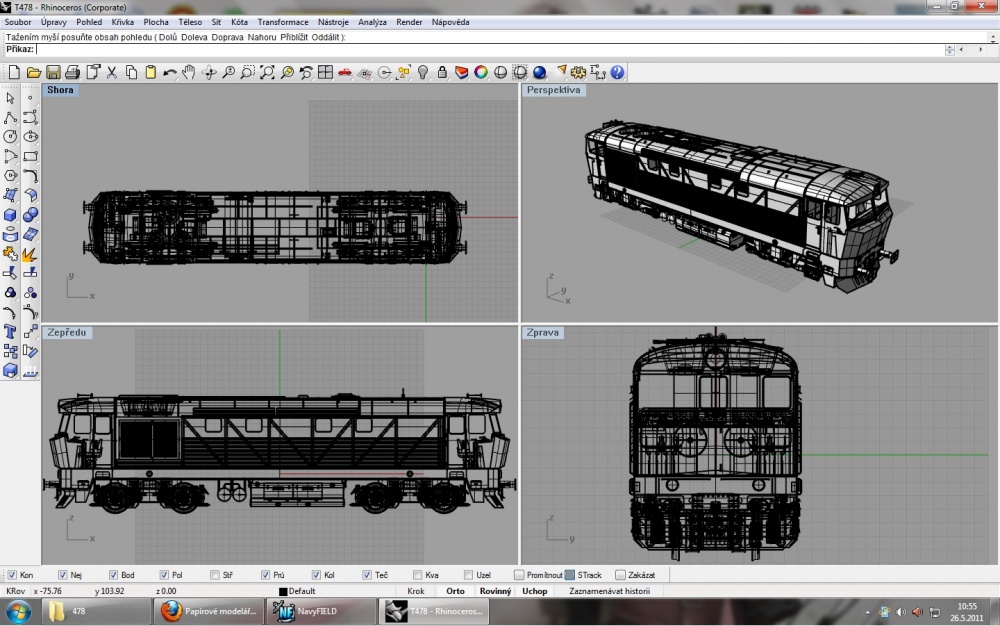Screen dimensions: 1000x626
Task: Toggle Orto mode in status bar
Action: [455, 592]
